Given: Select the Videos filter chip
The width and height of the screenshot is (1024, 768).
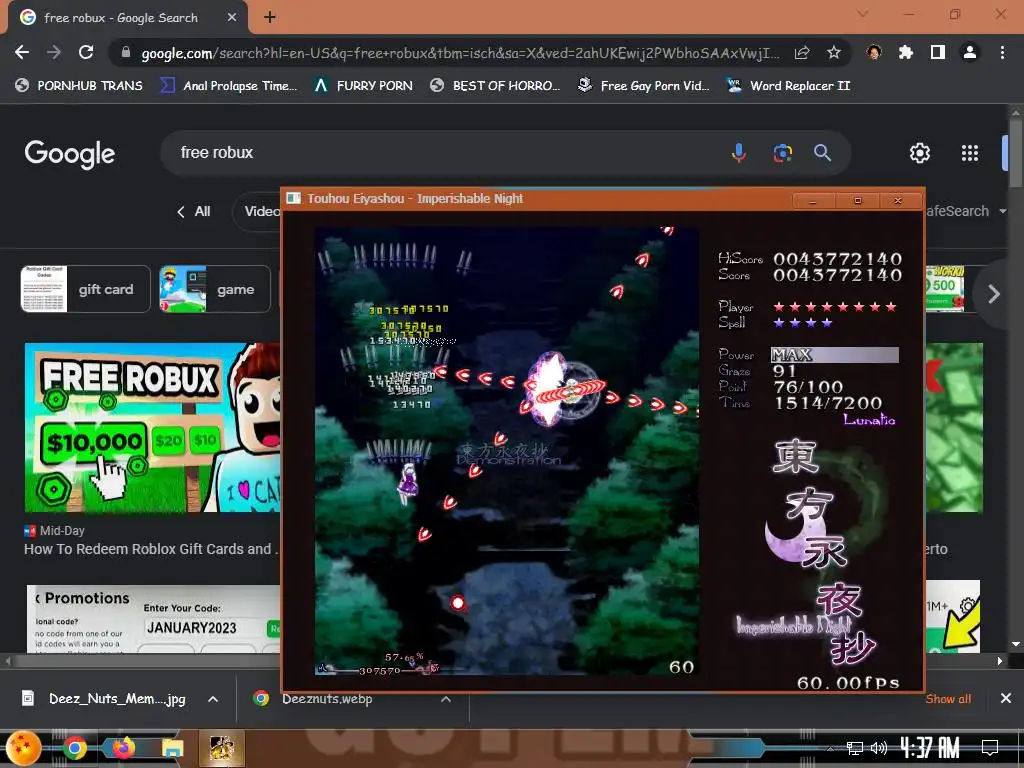Looking at the screenshot, I should (x=258, y=212).
